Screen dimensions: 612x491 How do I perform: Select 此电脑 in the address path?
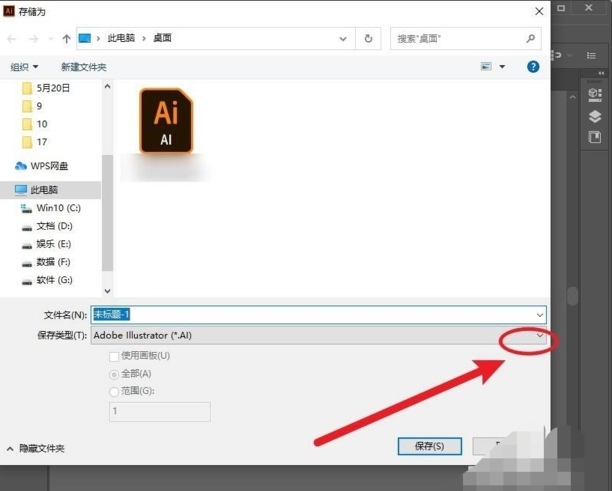click(x=121, y=38)
